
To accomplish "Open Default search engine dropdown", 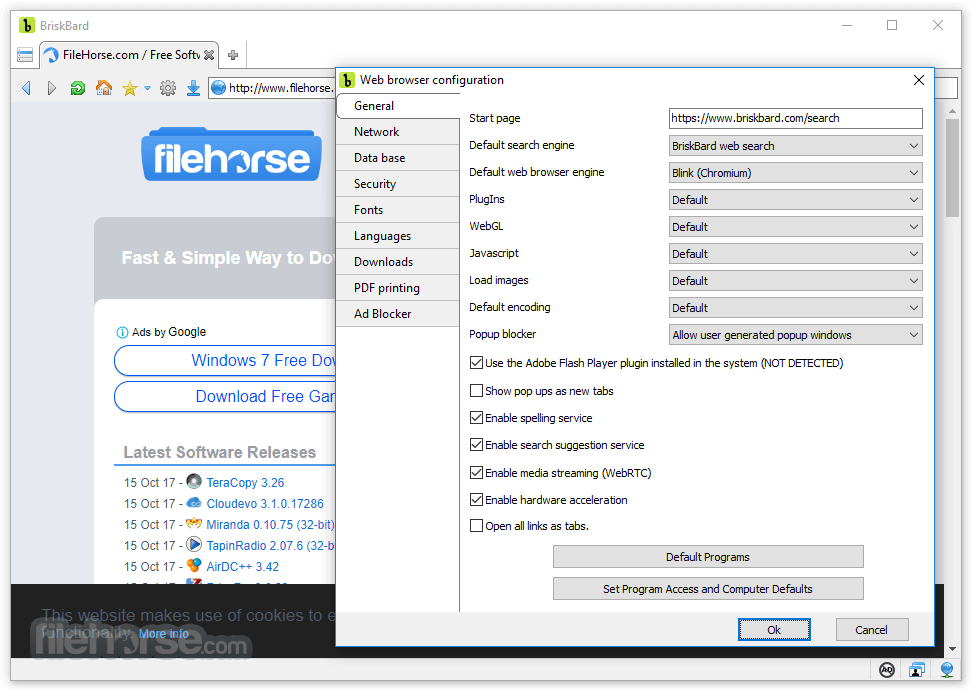I will click(795, 146).
